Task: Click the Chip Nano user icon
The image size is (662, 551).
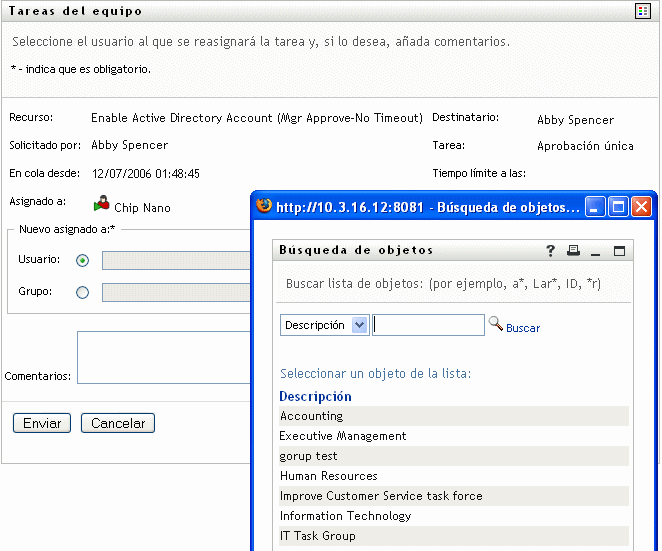Action: 101,204
